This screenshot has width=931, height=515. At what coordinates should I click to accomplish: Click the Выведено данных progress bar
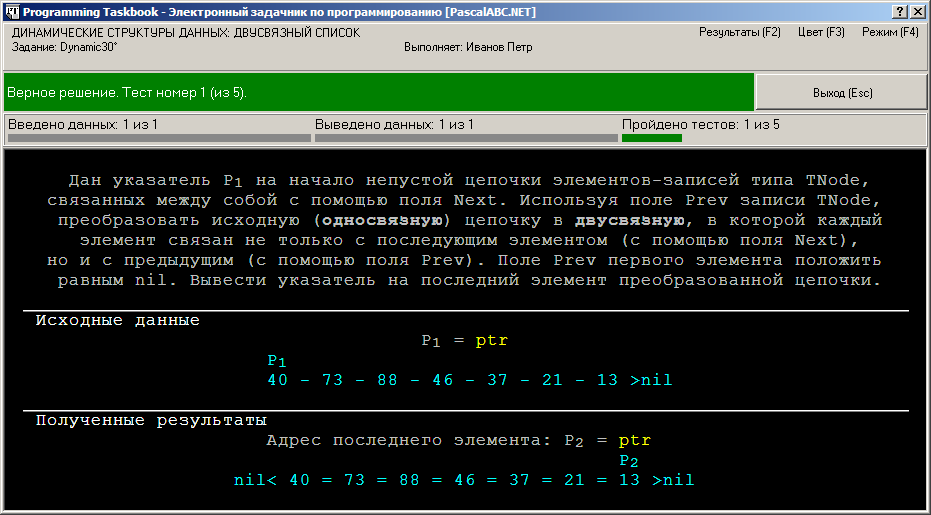click(466, 138)
